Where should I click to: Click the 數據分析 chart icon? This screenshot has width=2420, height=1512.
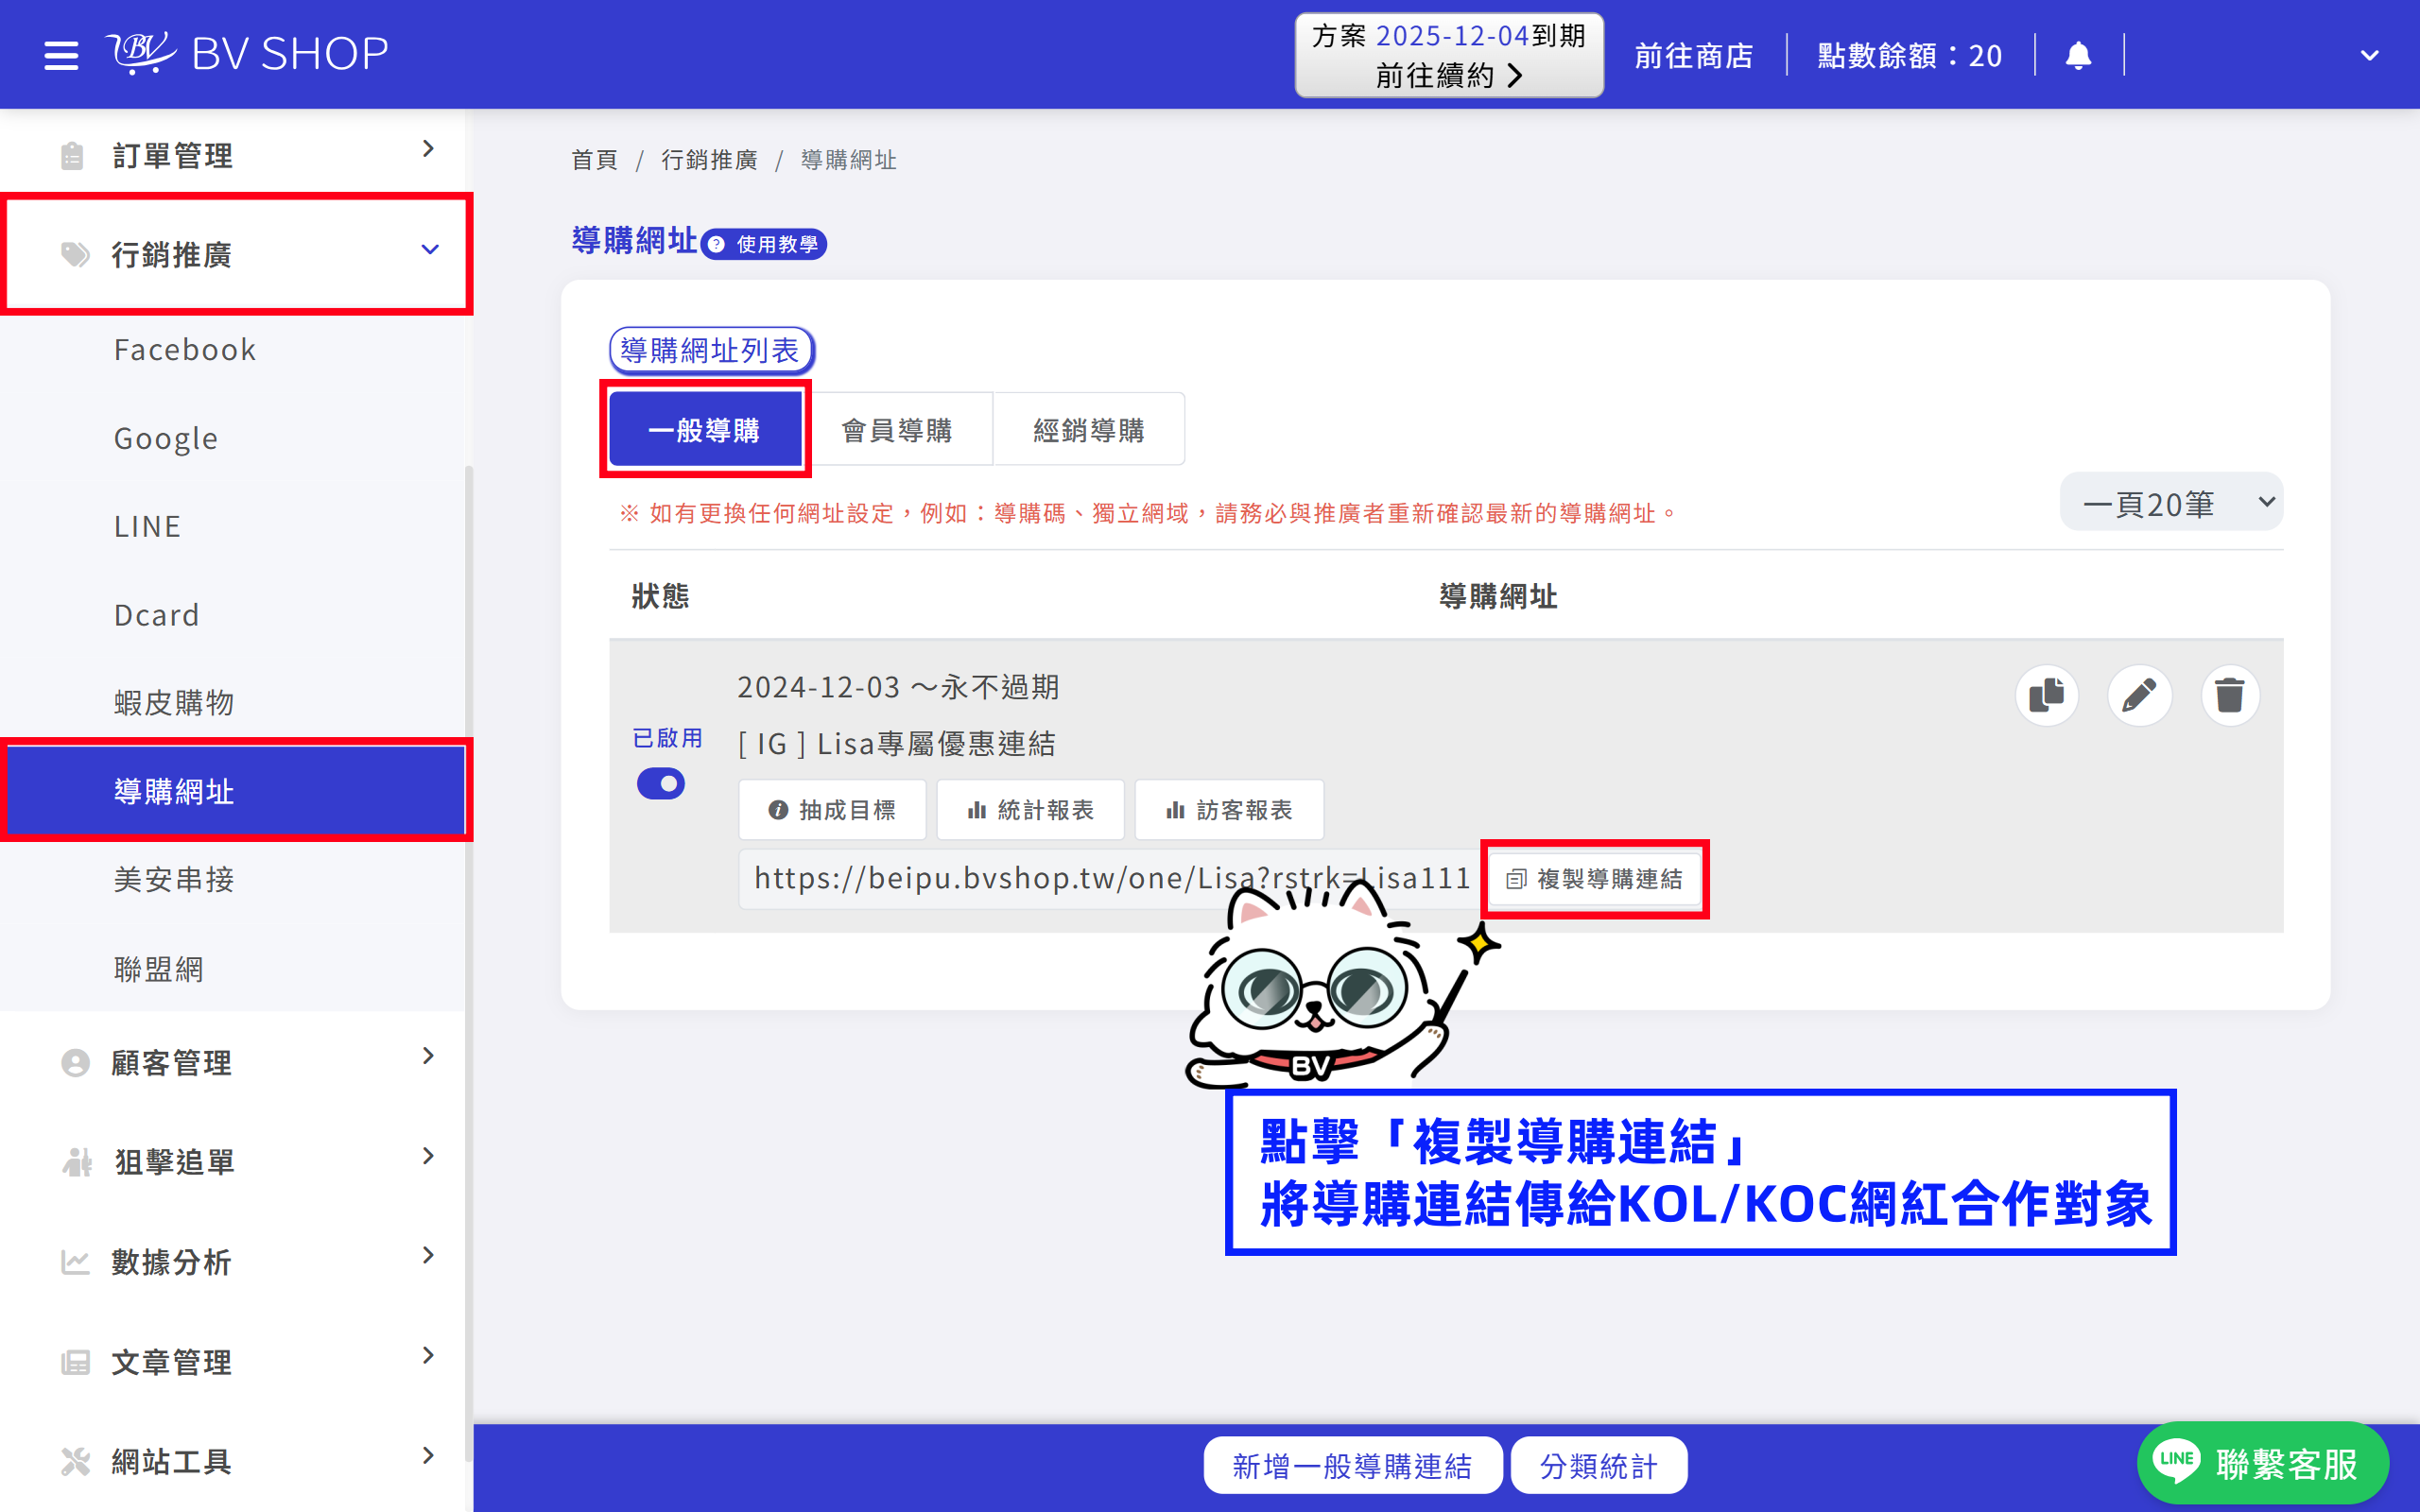pos(75,1261)
